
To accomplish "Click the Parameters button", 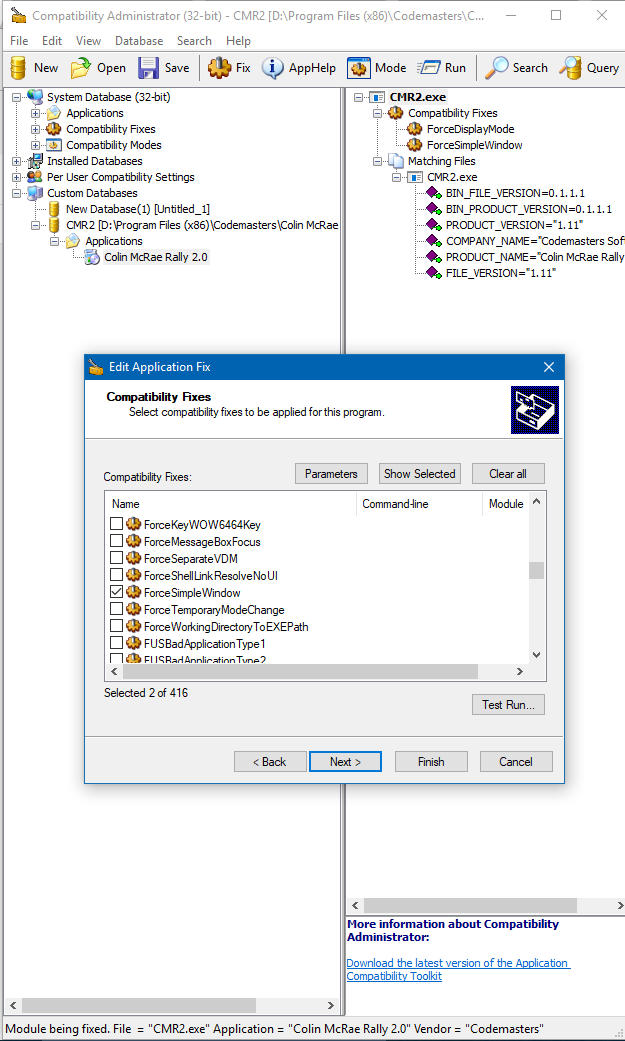I will 331,474.
